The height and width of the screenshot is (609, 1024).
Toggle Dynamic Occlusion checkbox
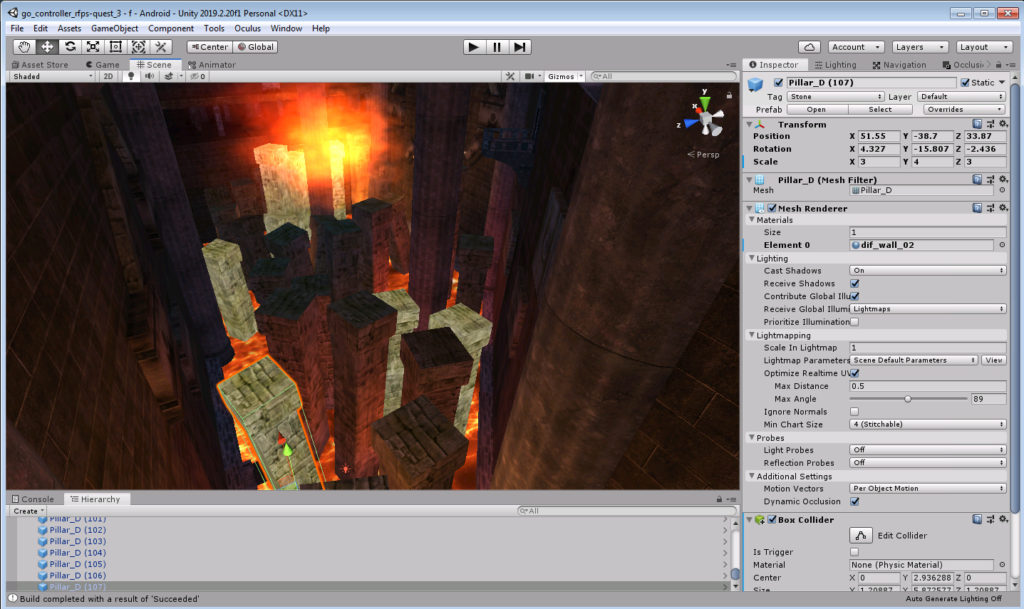click(x=854, y=501)
